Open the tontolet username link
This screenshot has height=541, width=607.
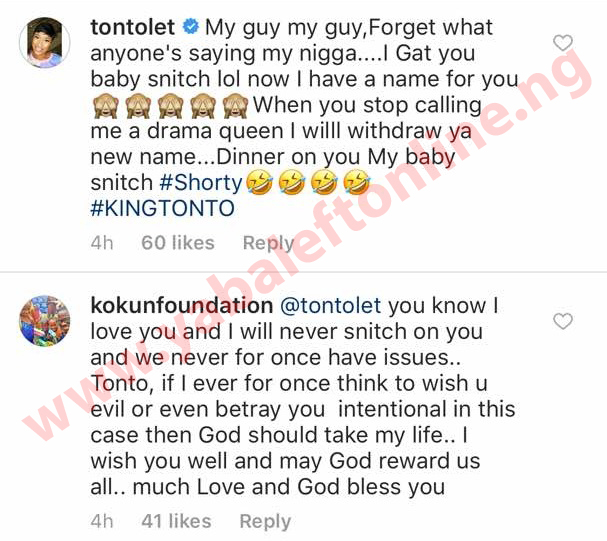(133, 27)
